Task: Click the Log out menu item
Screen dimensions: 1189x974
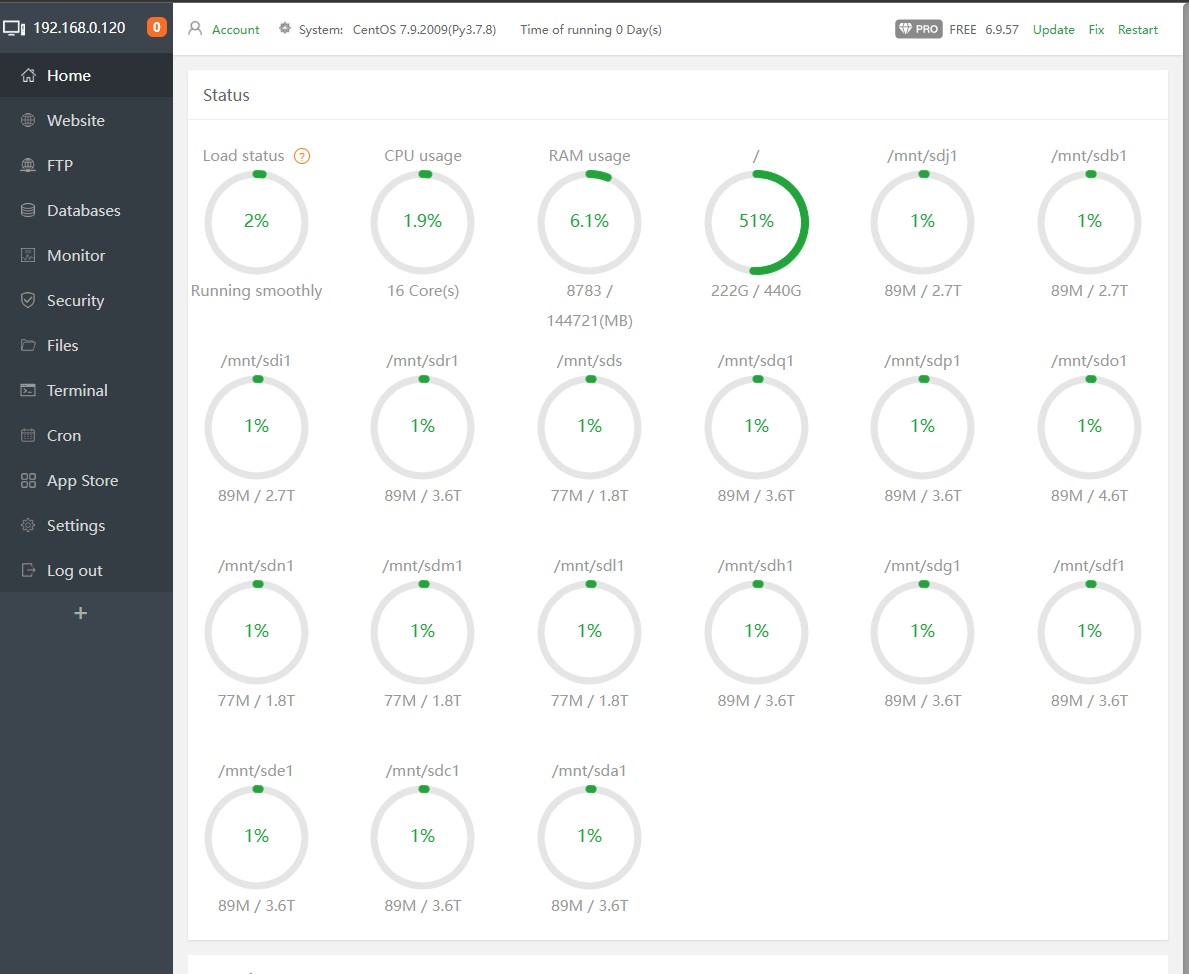Action: click(75, 571)
